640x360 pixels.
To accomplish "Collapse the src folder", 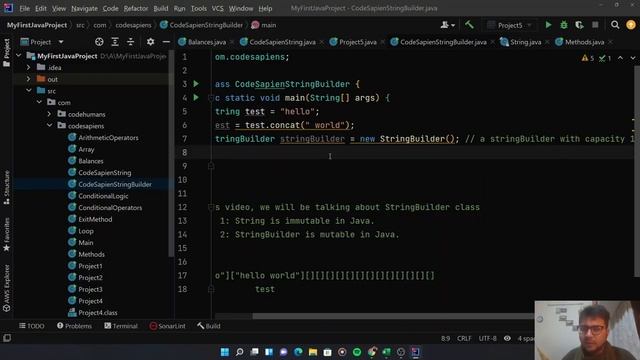I will pyautogui.click(x=29, y=91).
